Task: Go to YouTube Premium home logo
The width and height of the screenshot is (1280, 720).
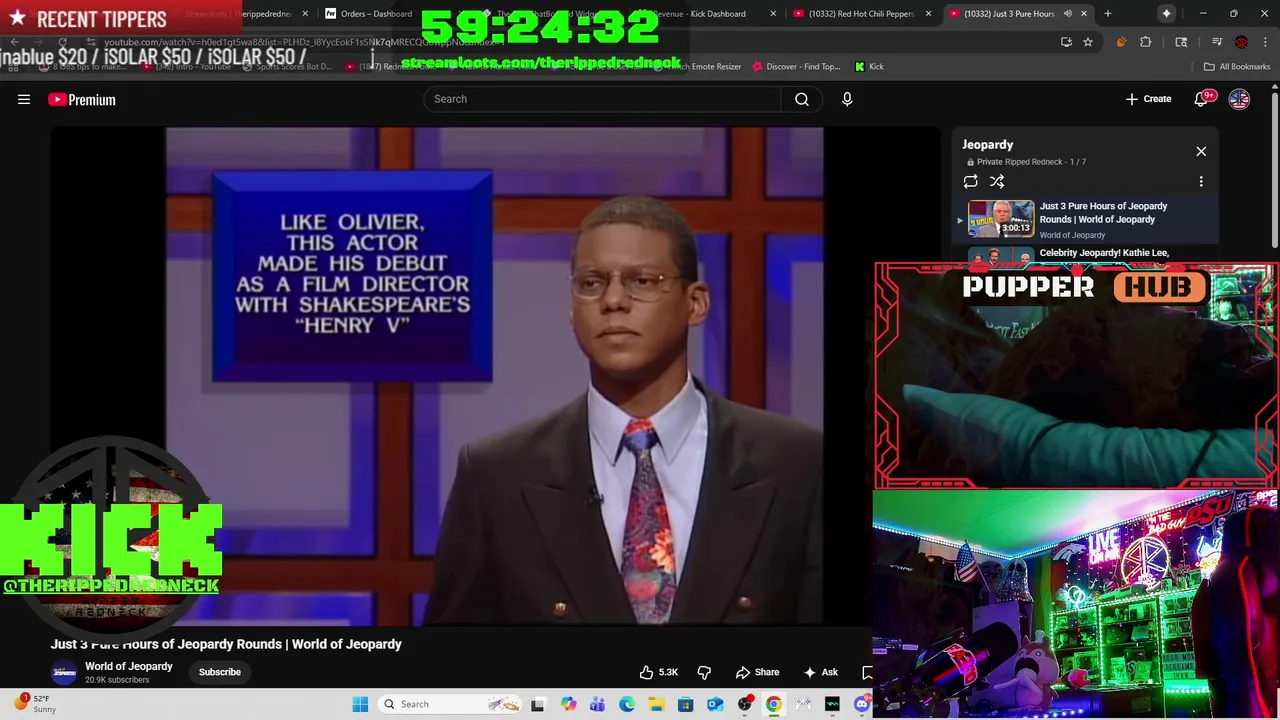Action: point(82,100)
